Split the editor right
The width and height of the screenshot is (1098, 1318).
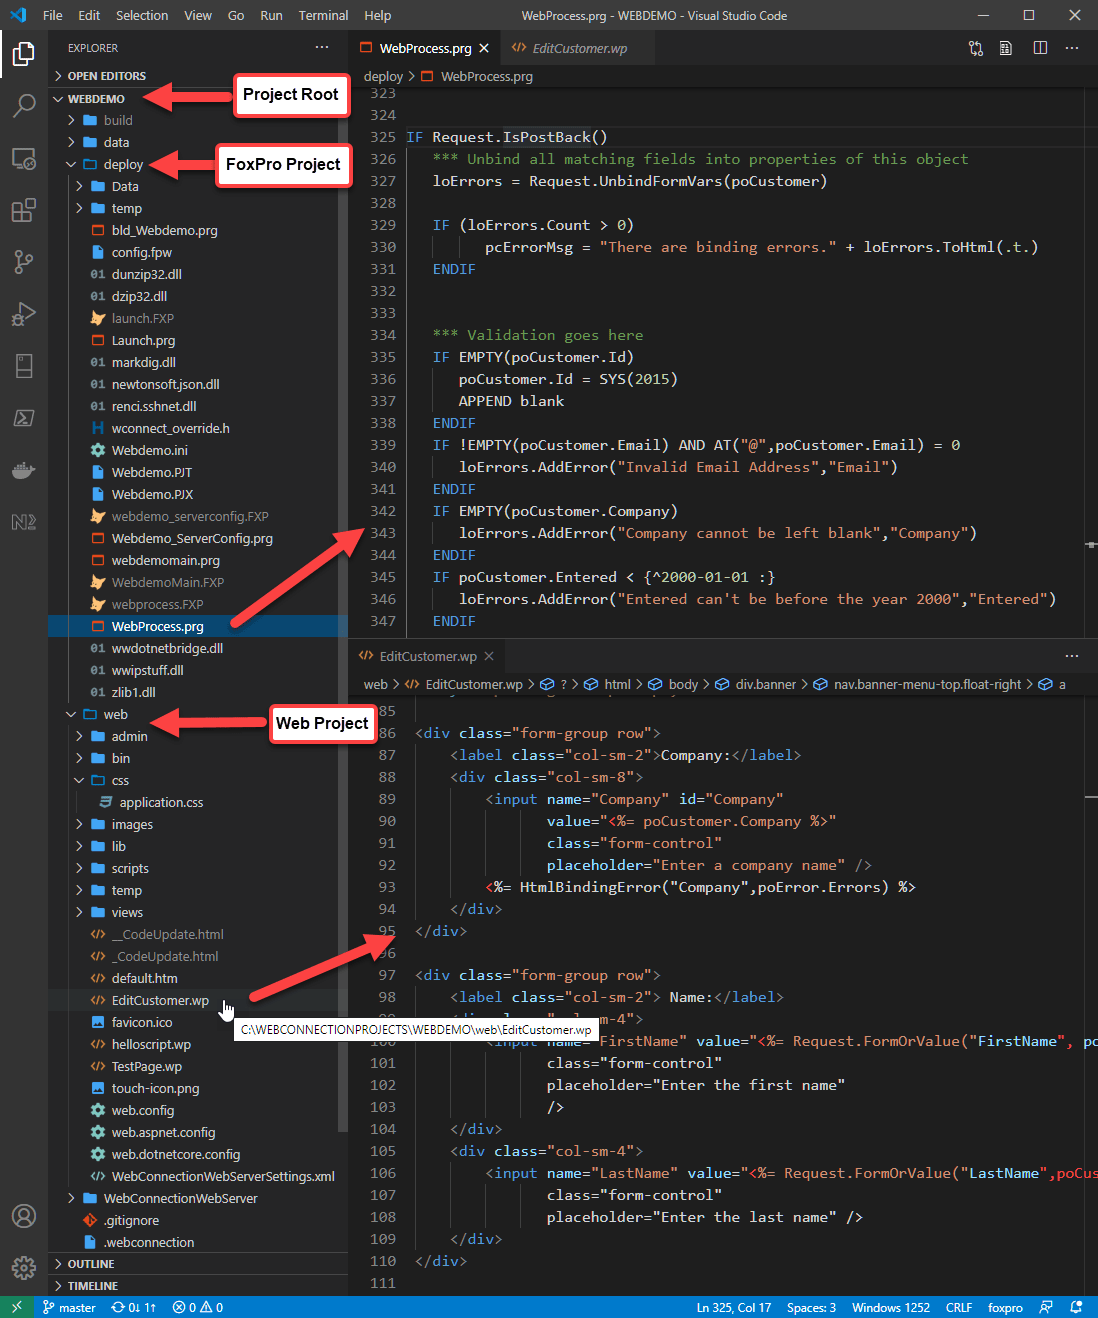point(1040,48)
